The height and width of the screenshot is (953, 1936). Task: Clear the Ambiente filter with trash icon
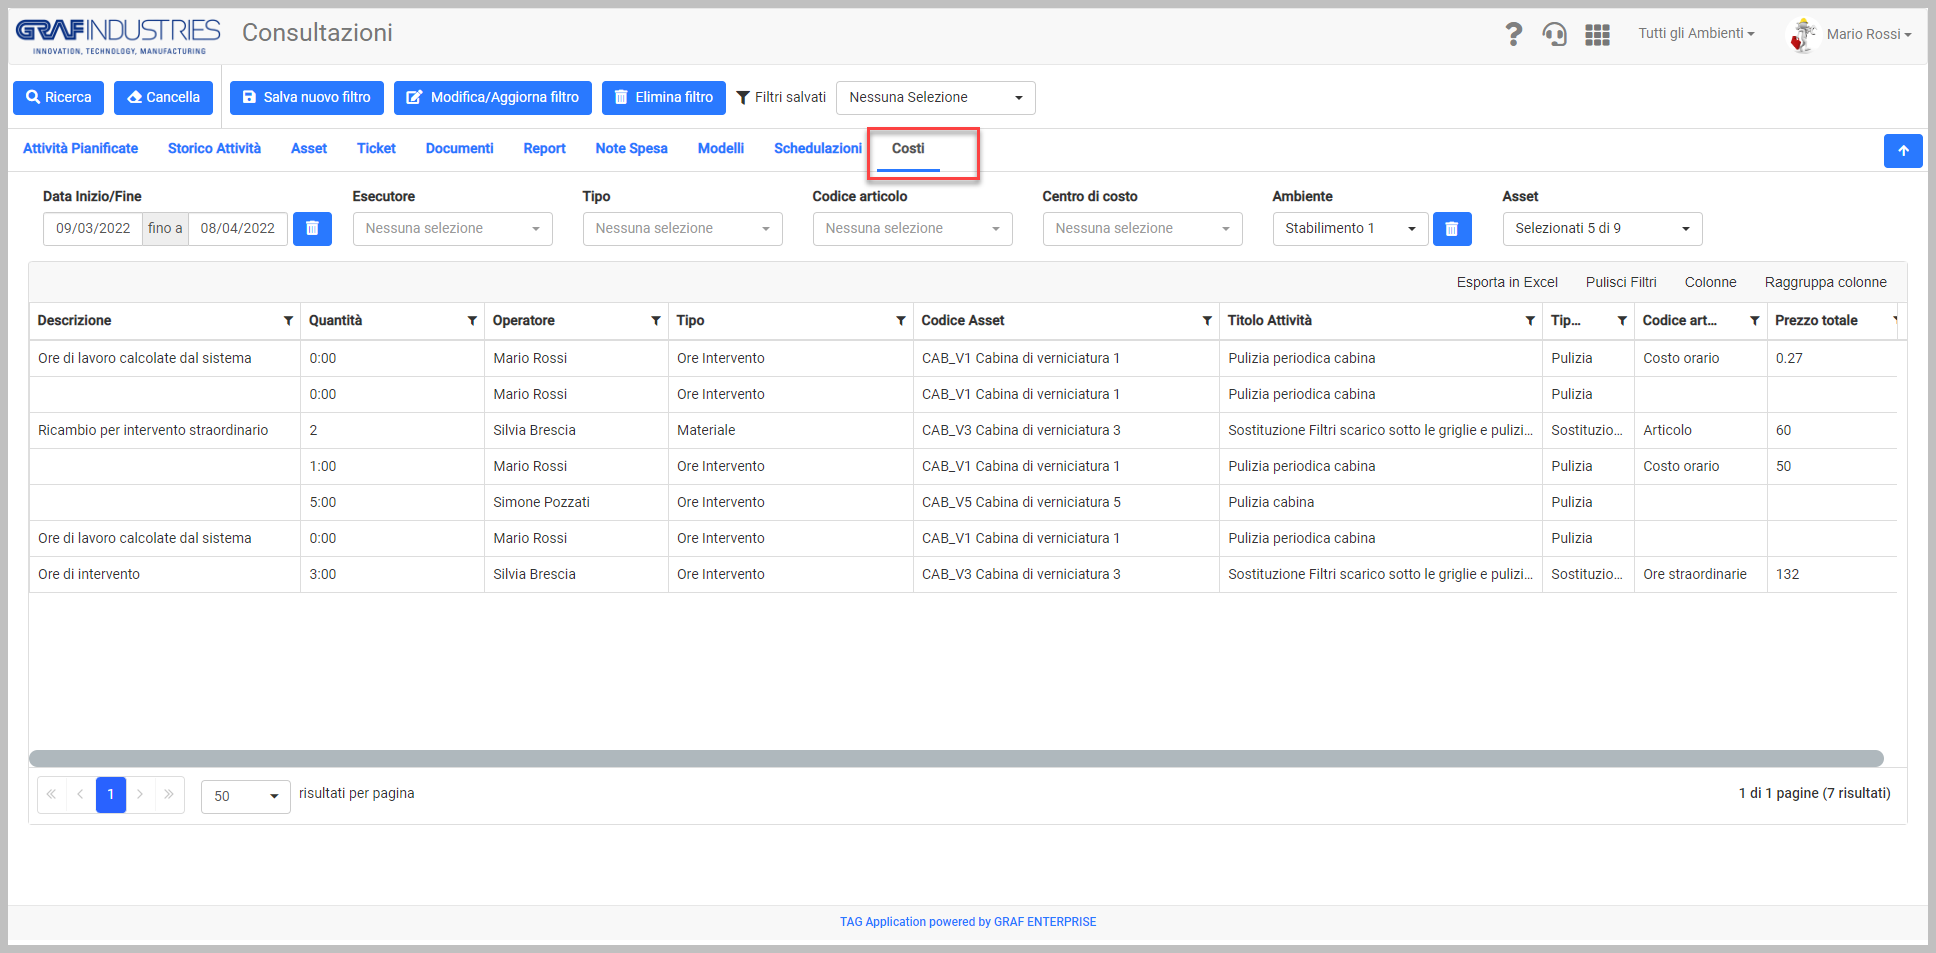[x=1451, y=229]
